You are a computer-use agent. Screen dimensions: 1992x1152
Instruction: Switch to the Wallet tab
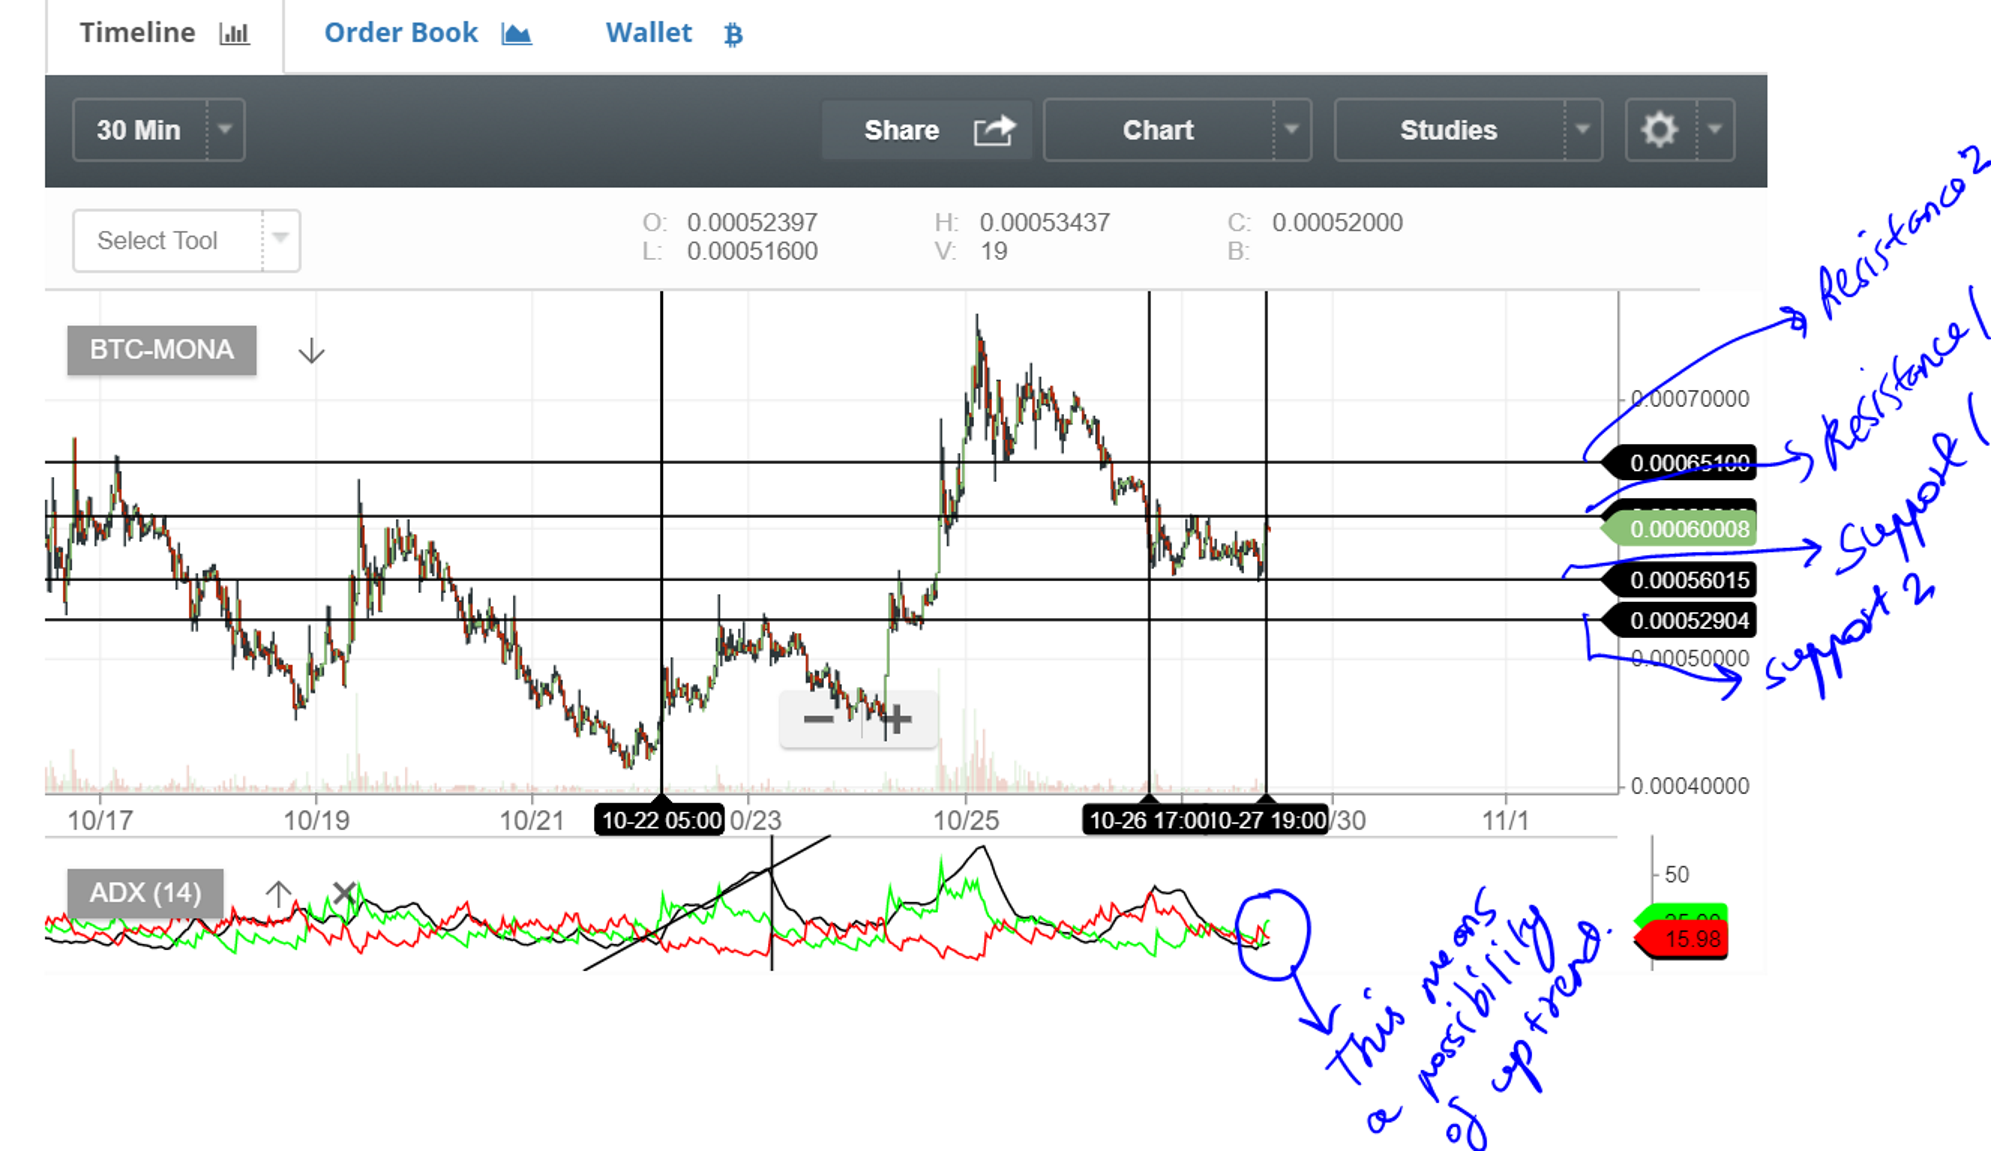pos(649,33)
